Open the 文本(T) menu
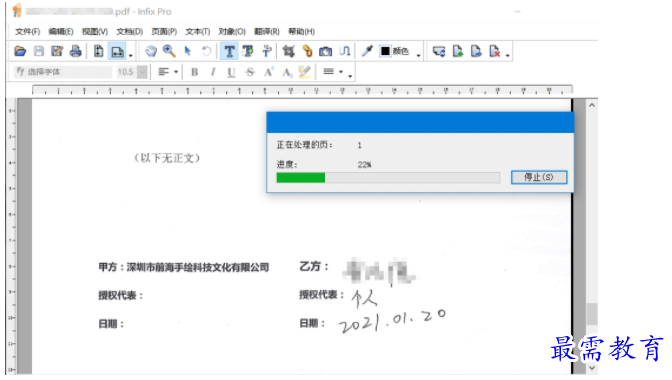672x380 pixels. click(198, 32)
